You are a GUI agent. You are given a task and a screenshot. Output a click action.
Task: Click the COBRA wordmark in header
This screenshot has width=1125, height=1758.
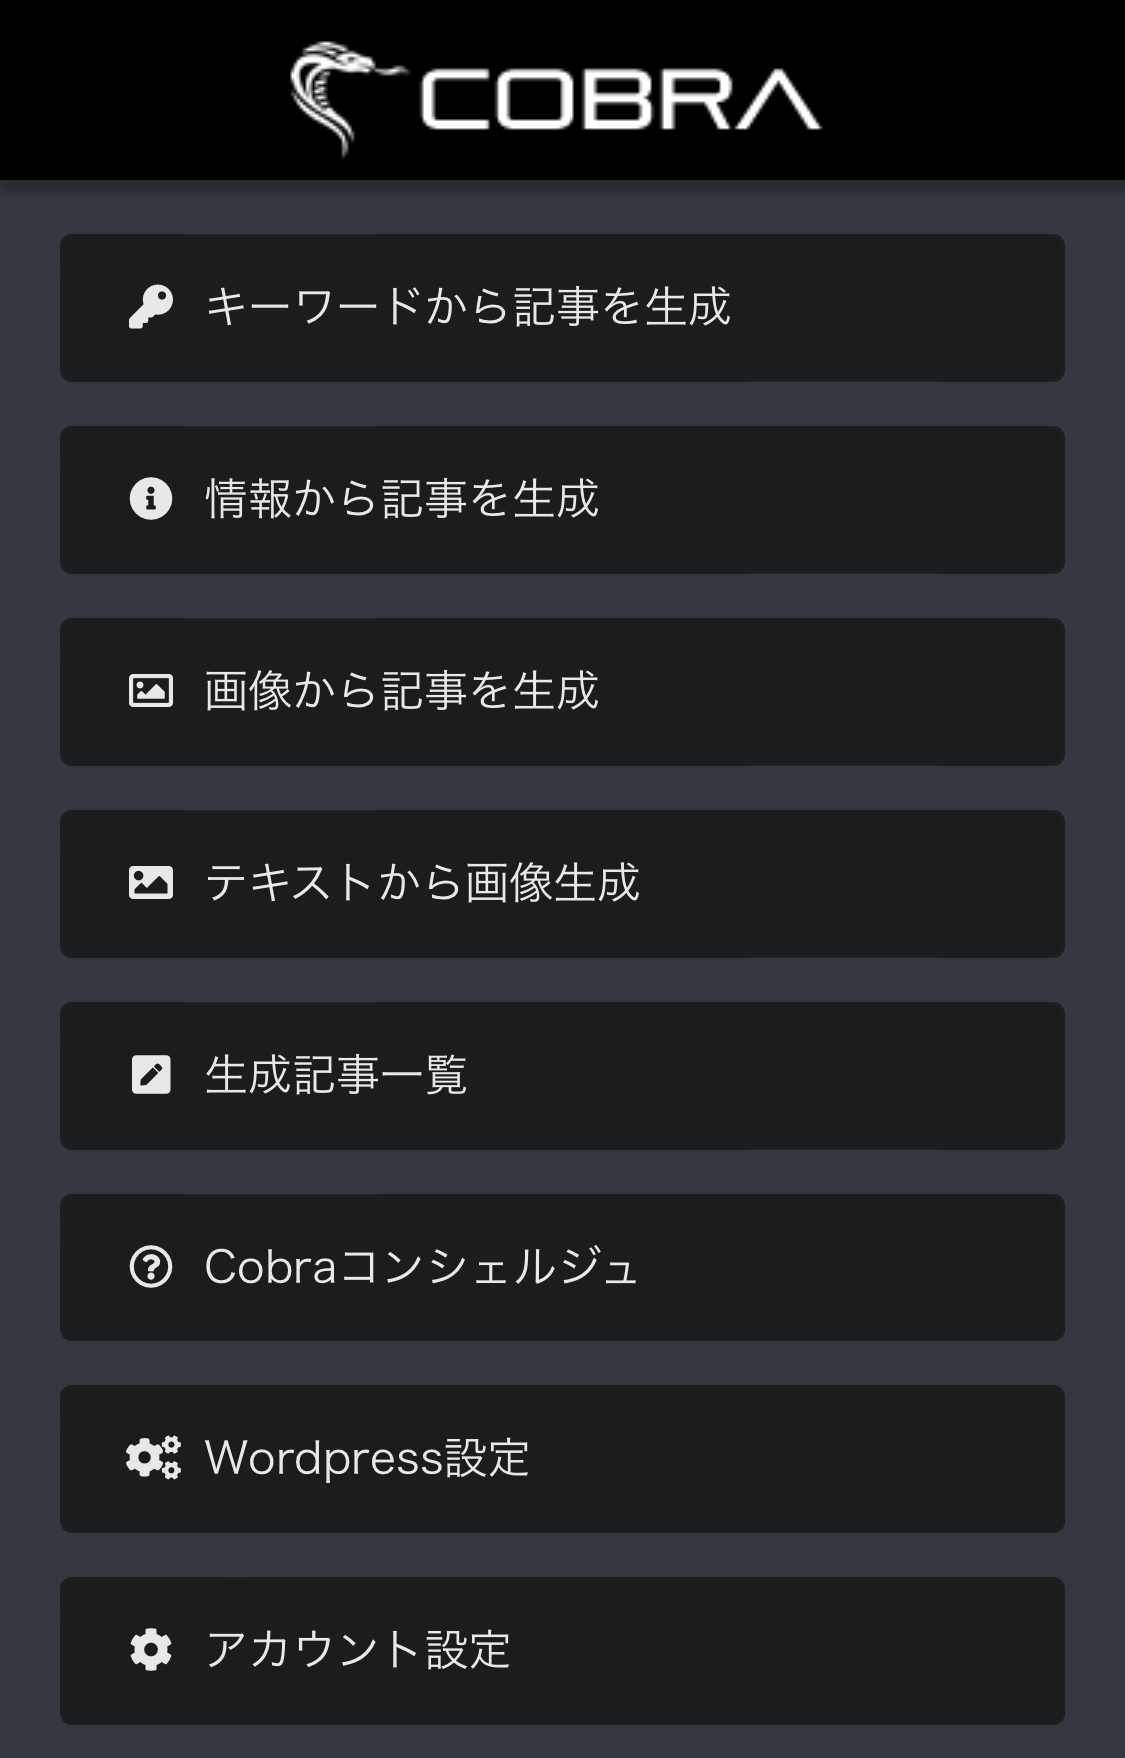[620, 99]
